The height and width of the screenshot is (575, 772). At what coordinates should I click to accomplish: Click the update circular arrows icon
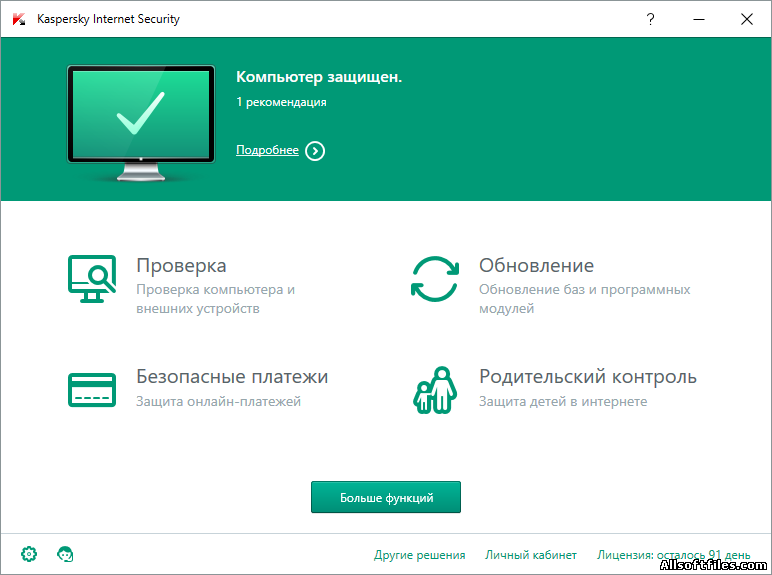pyautogui.click(x=435, y=279)
